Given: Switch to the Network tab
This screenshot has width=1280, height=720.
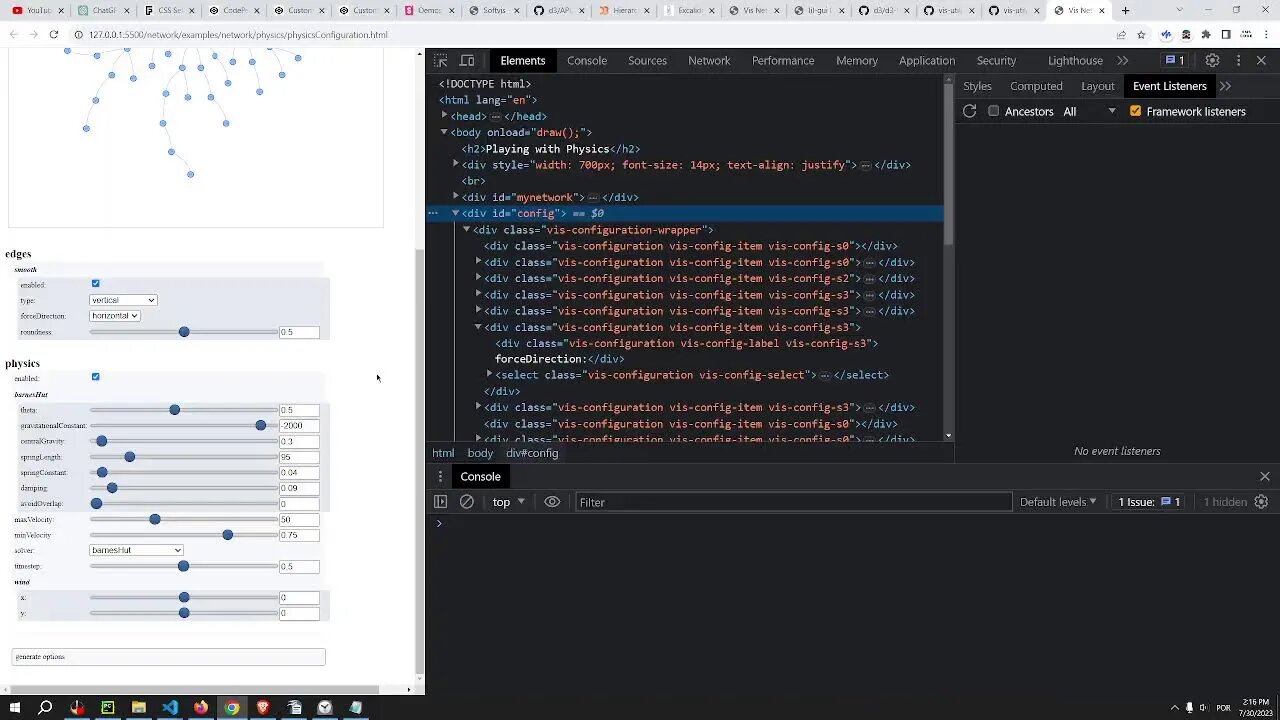Looking at the screenshot, I should pyautogui.click(x=709, y=60).
